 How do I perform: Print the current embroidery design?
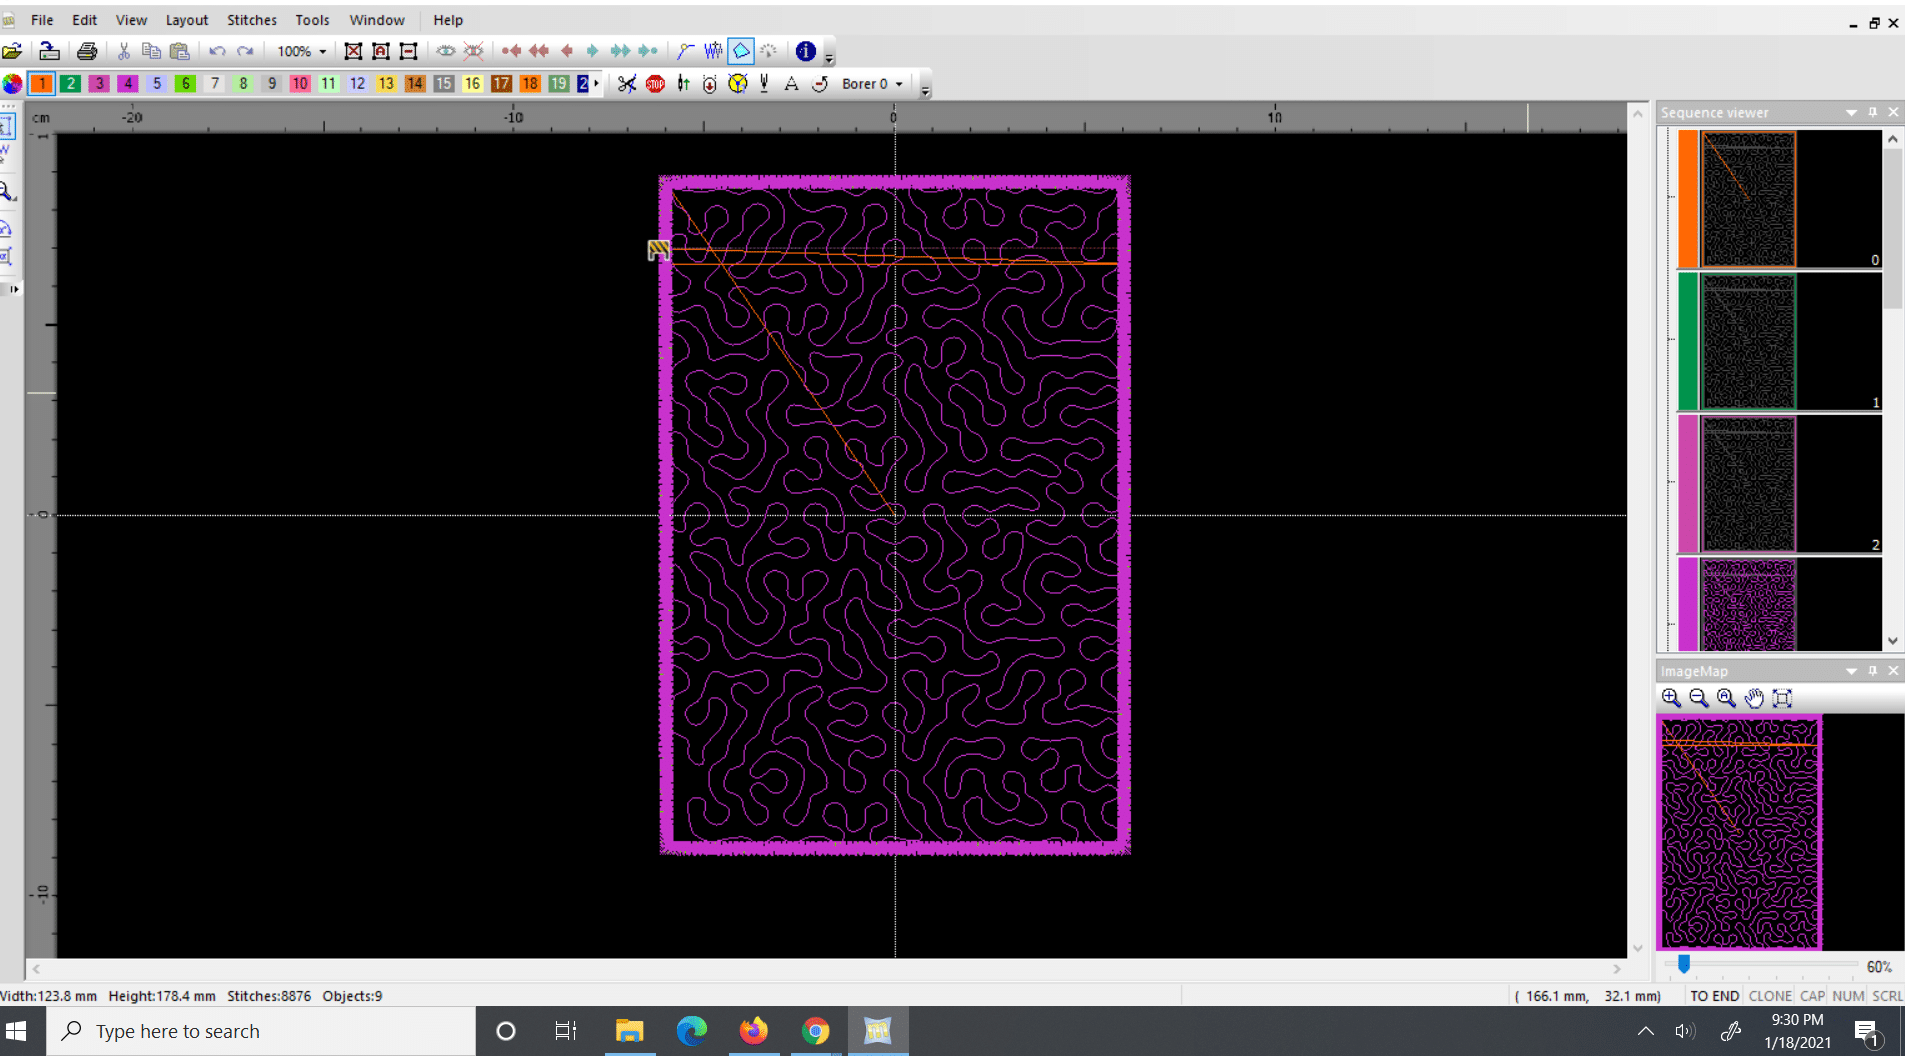(86, 51)
